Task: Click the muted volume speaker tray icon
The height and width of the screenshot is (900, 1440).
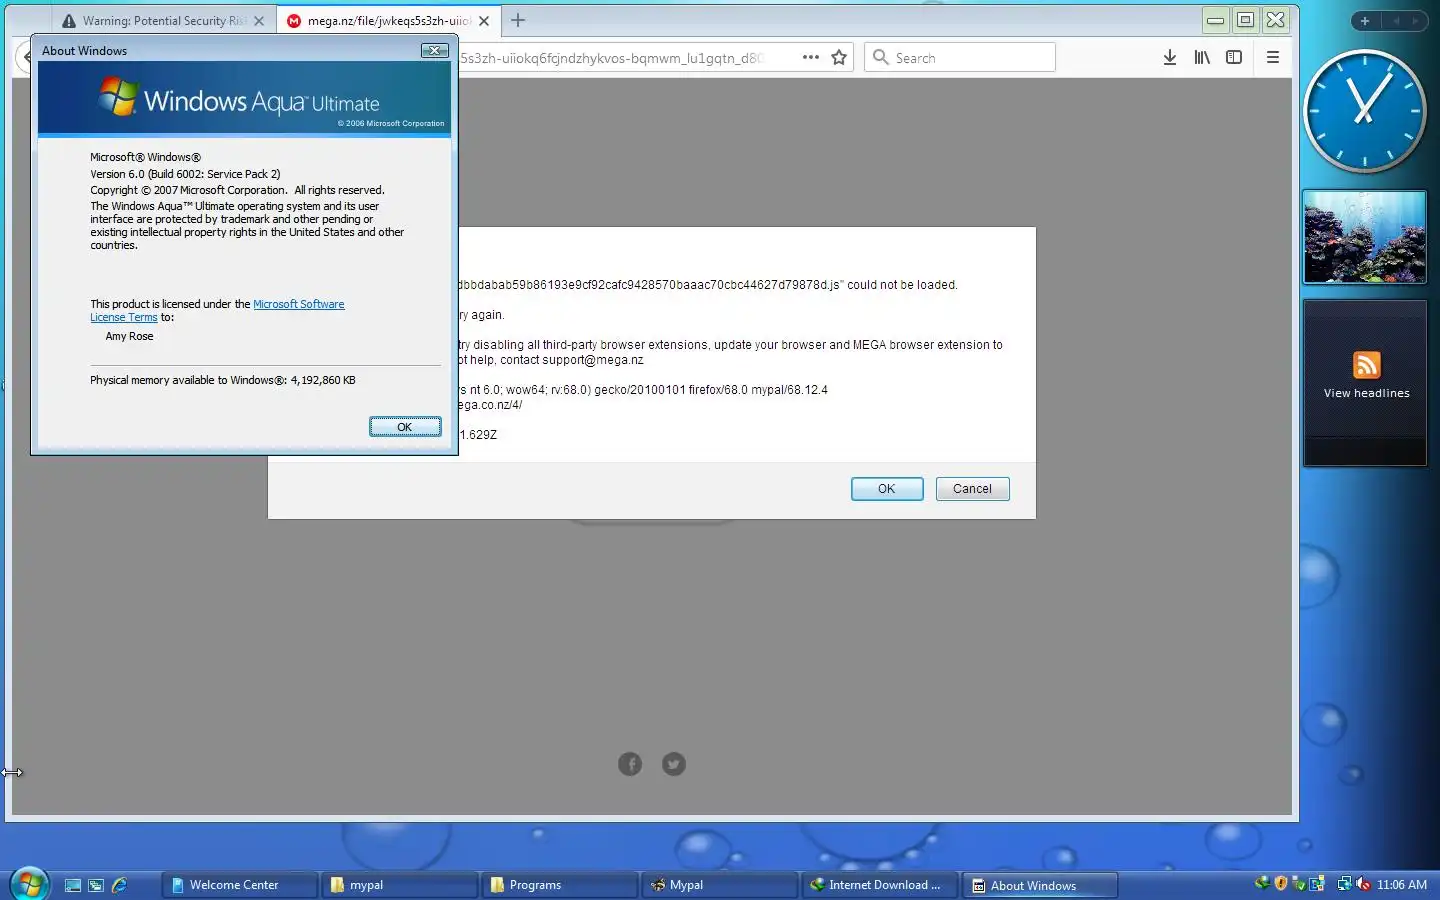Action: pyautogui.click(x=1363, y=884)
